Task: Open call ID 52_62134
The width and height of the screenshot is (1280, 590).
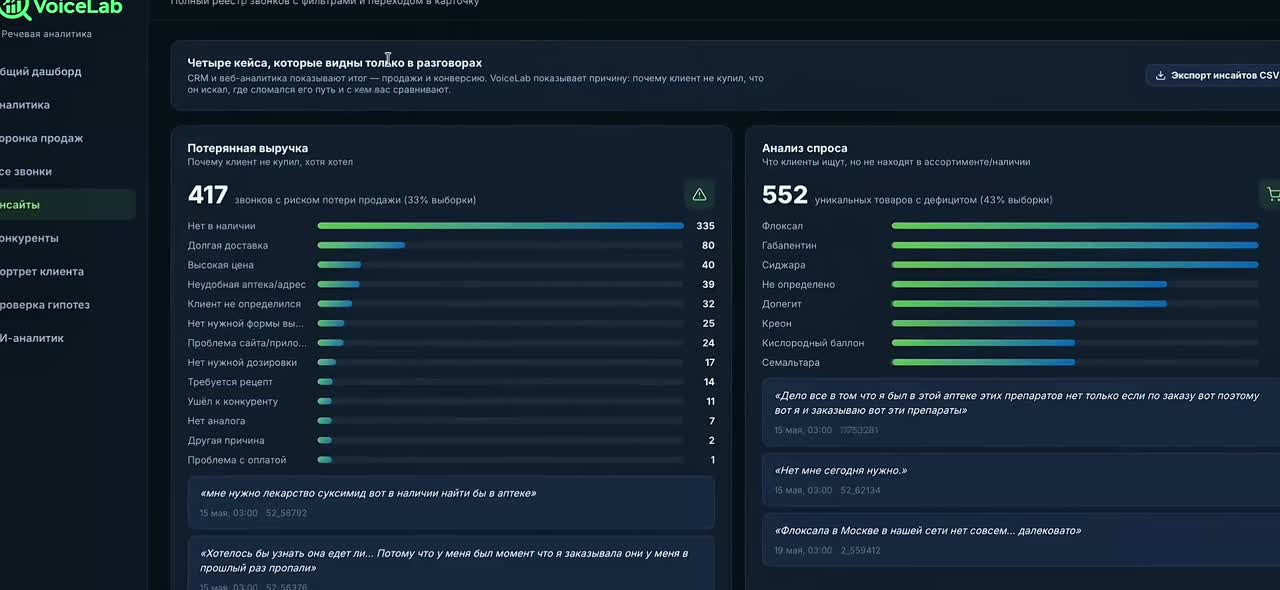Action: 860,490
